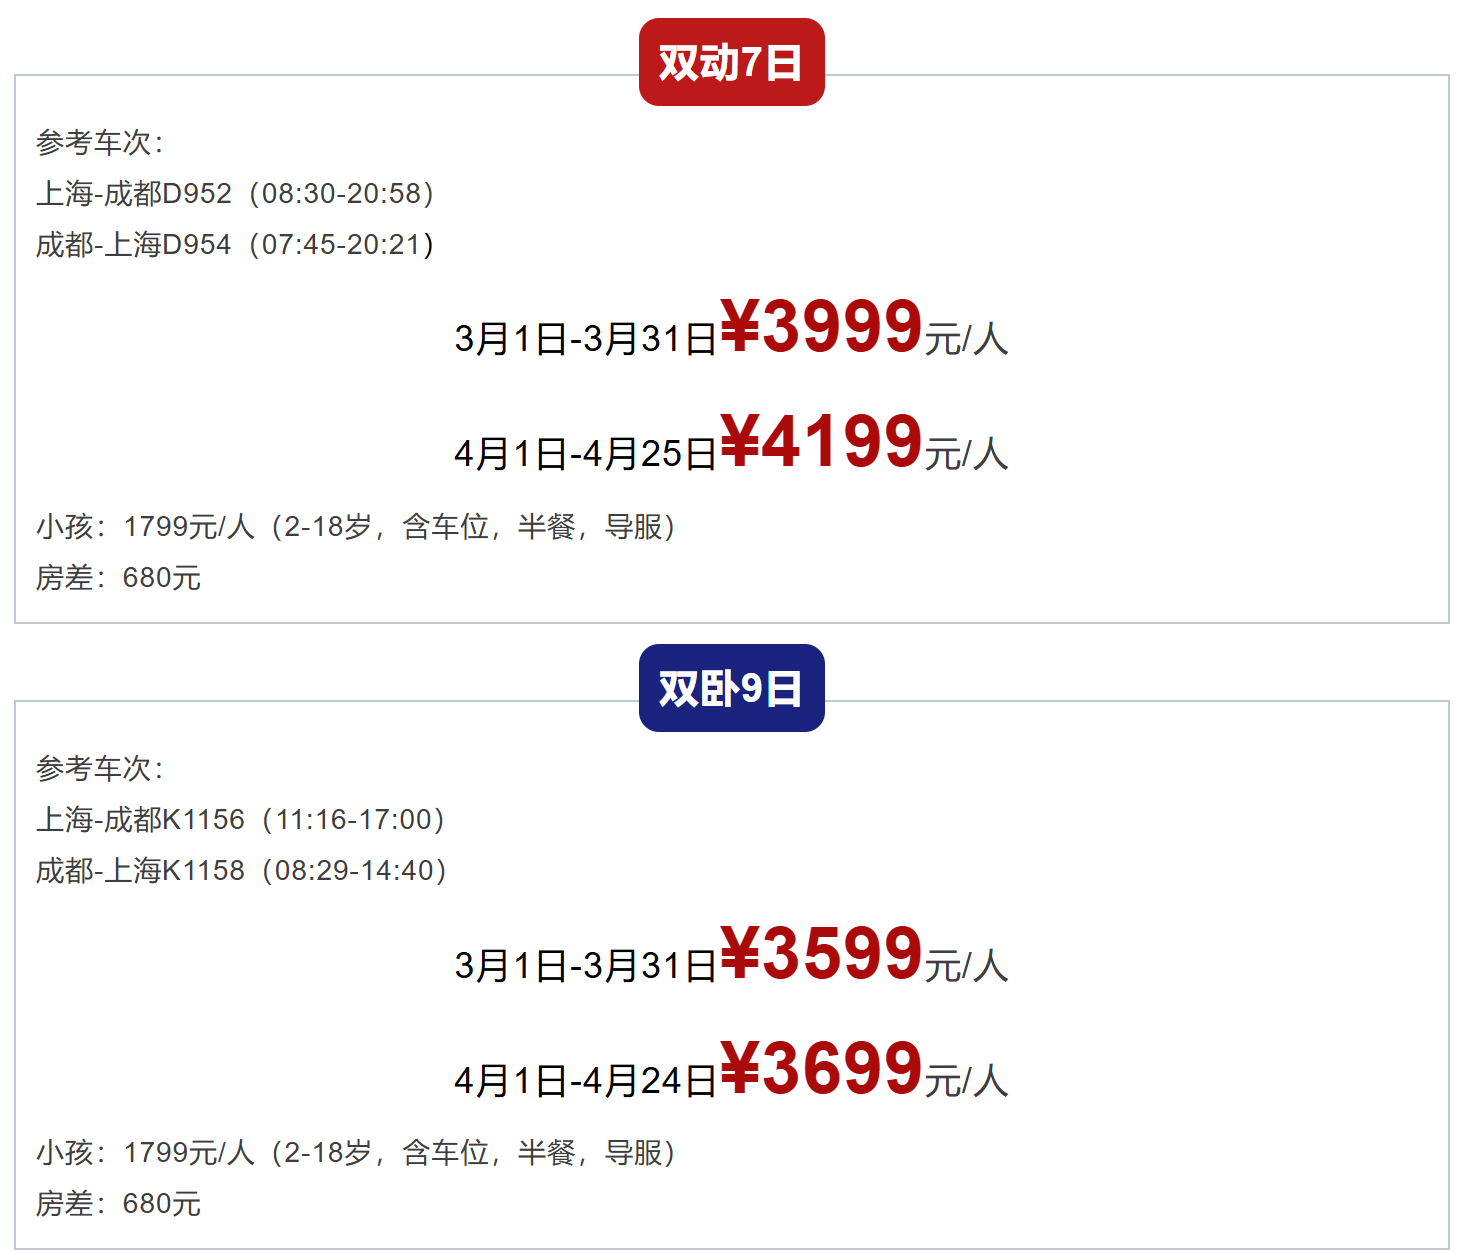Select the 上海-成都D952 train line

tap(235, 193)
